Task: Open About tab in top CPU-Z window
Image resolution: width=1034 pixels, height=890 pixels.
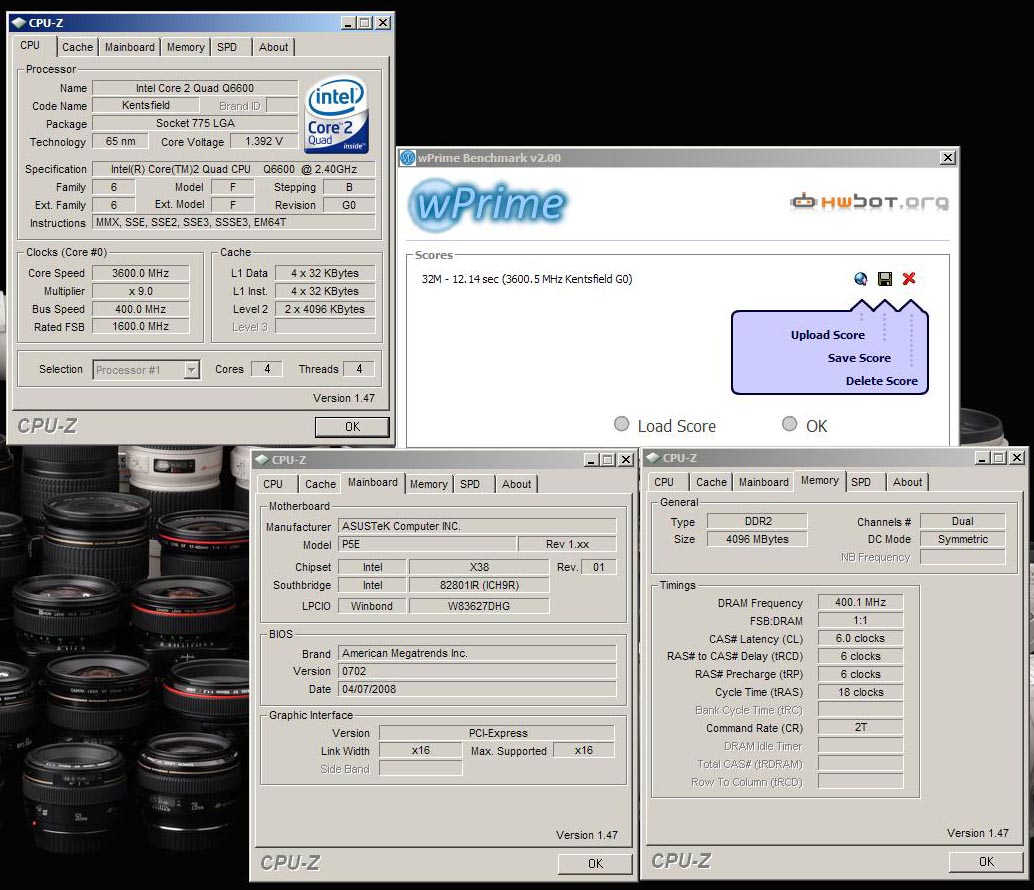Action: pos(273,47)
